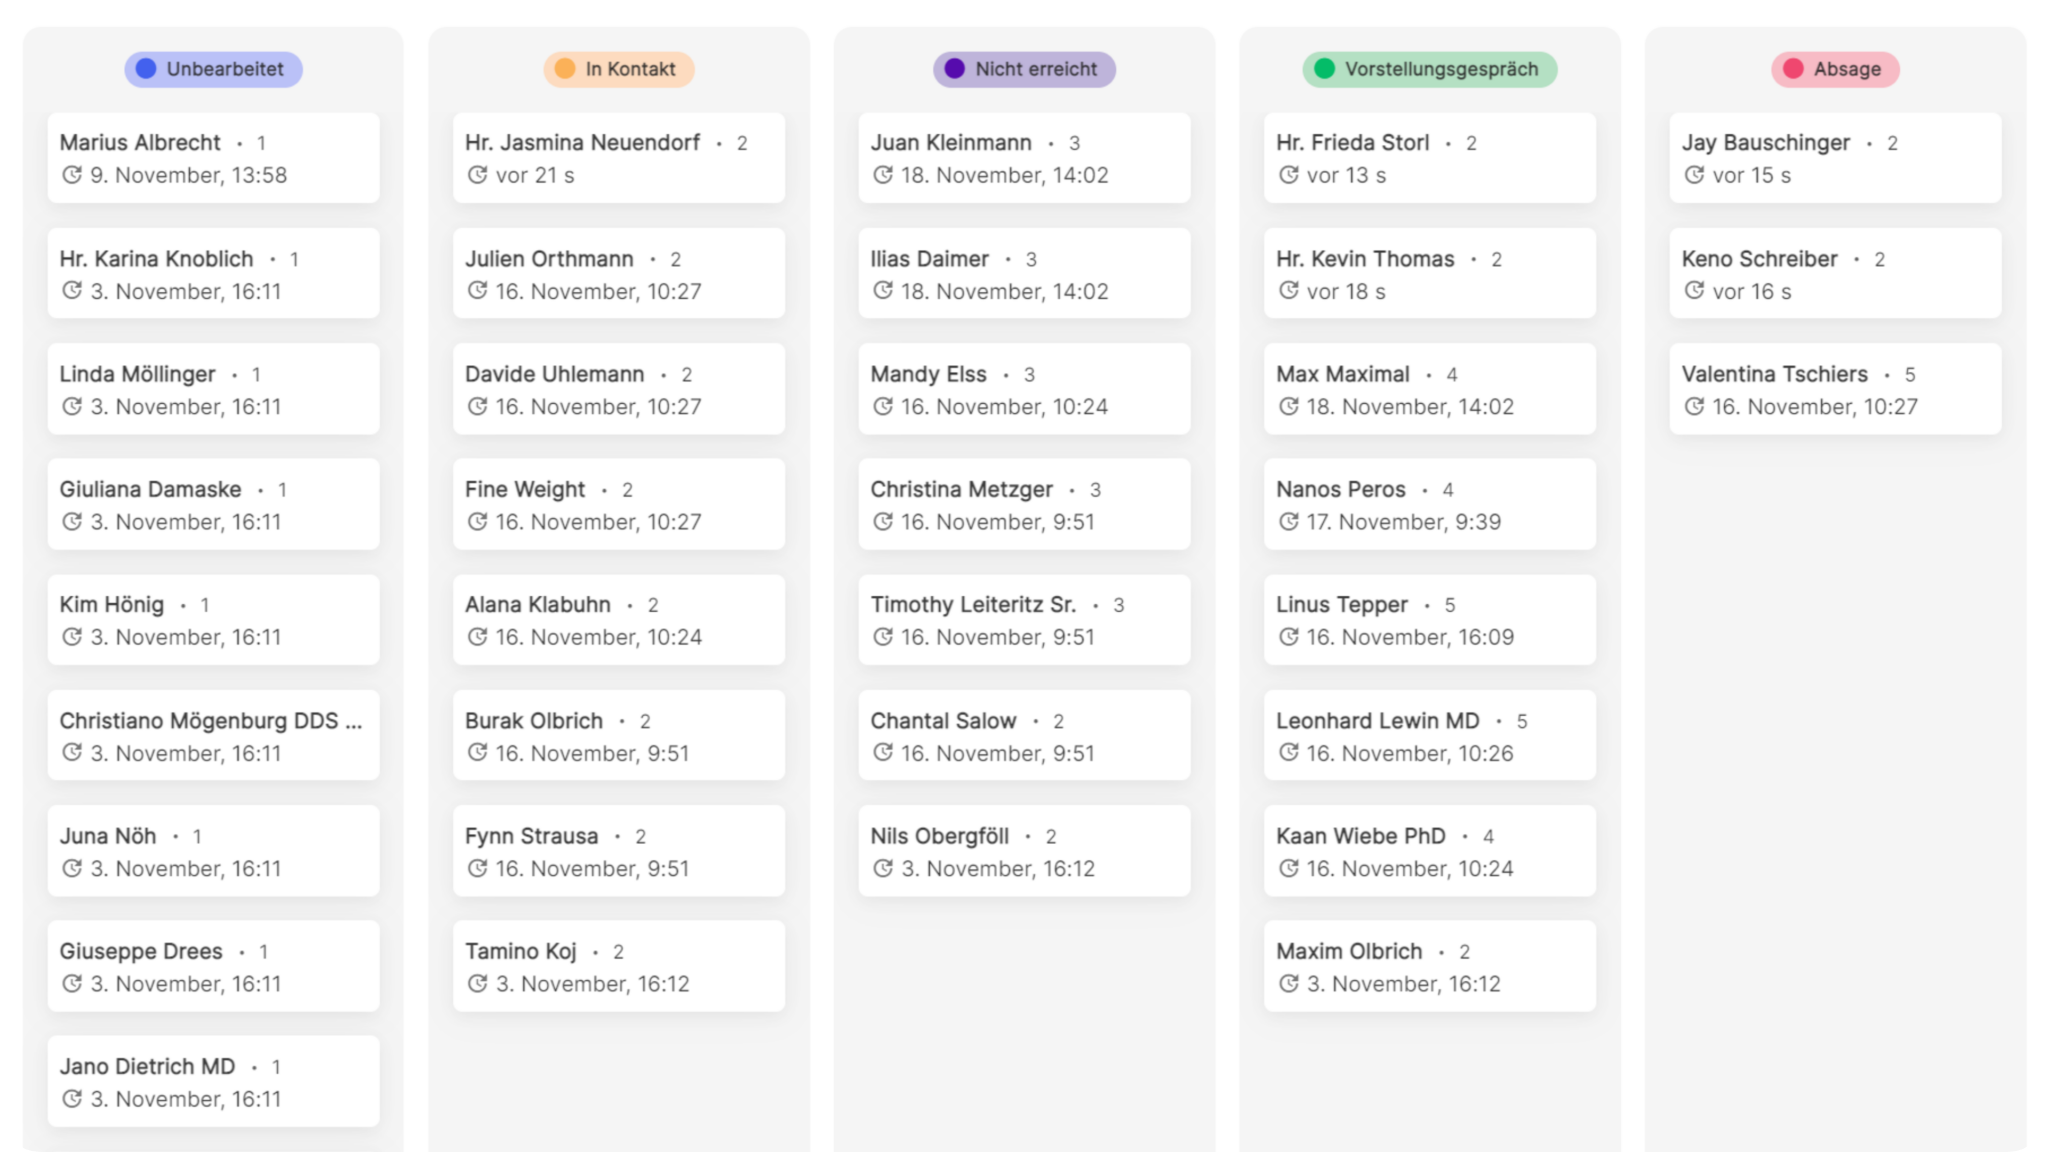Viewport: 2048px width, 1152px height.
Task: Select the Fine Weight candidate card
Action: tap(619, 504)
